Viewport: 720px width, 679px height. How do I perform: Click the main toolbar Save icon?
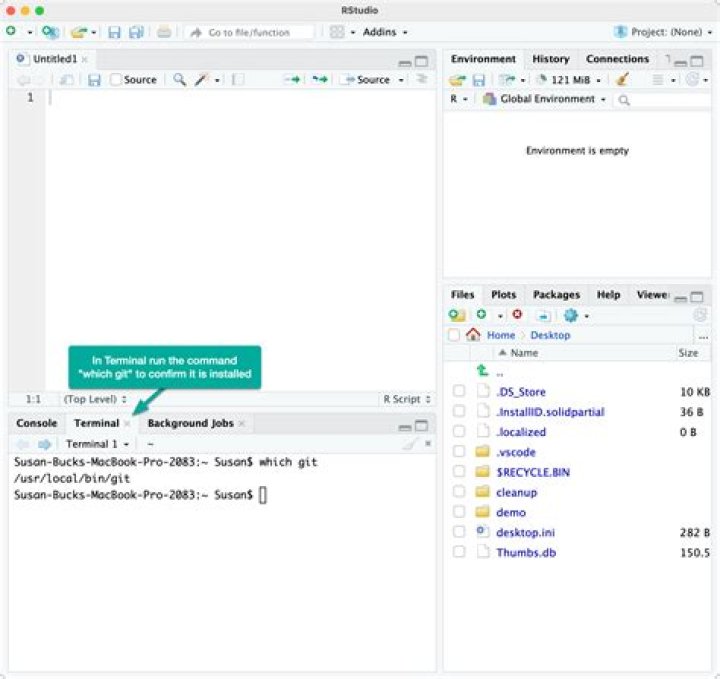114,32
